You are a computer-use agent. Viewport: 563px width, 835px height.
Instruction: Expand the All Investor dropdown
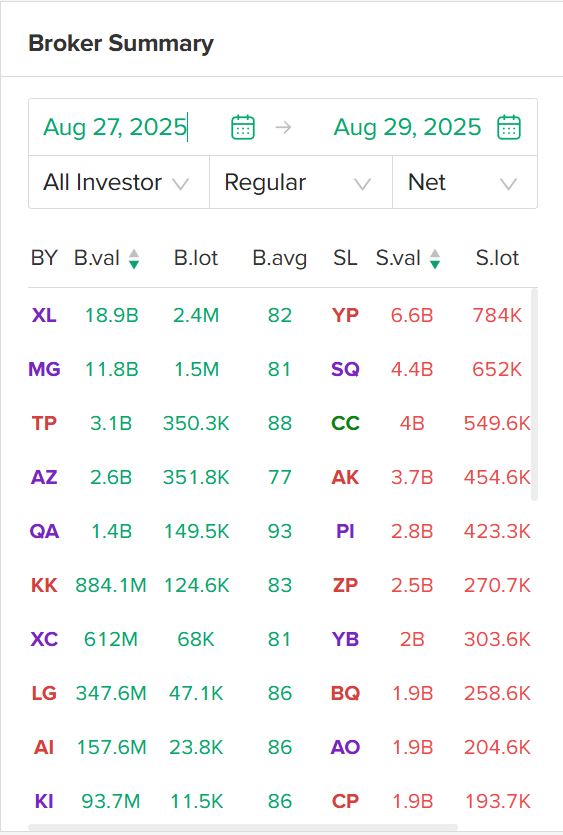pyautogui.click(x=119, y=182)
